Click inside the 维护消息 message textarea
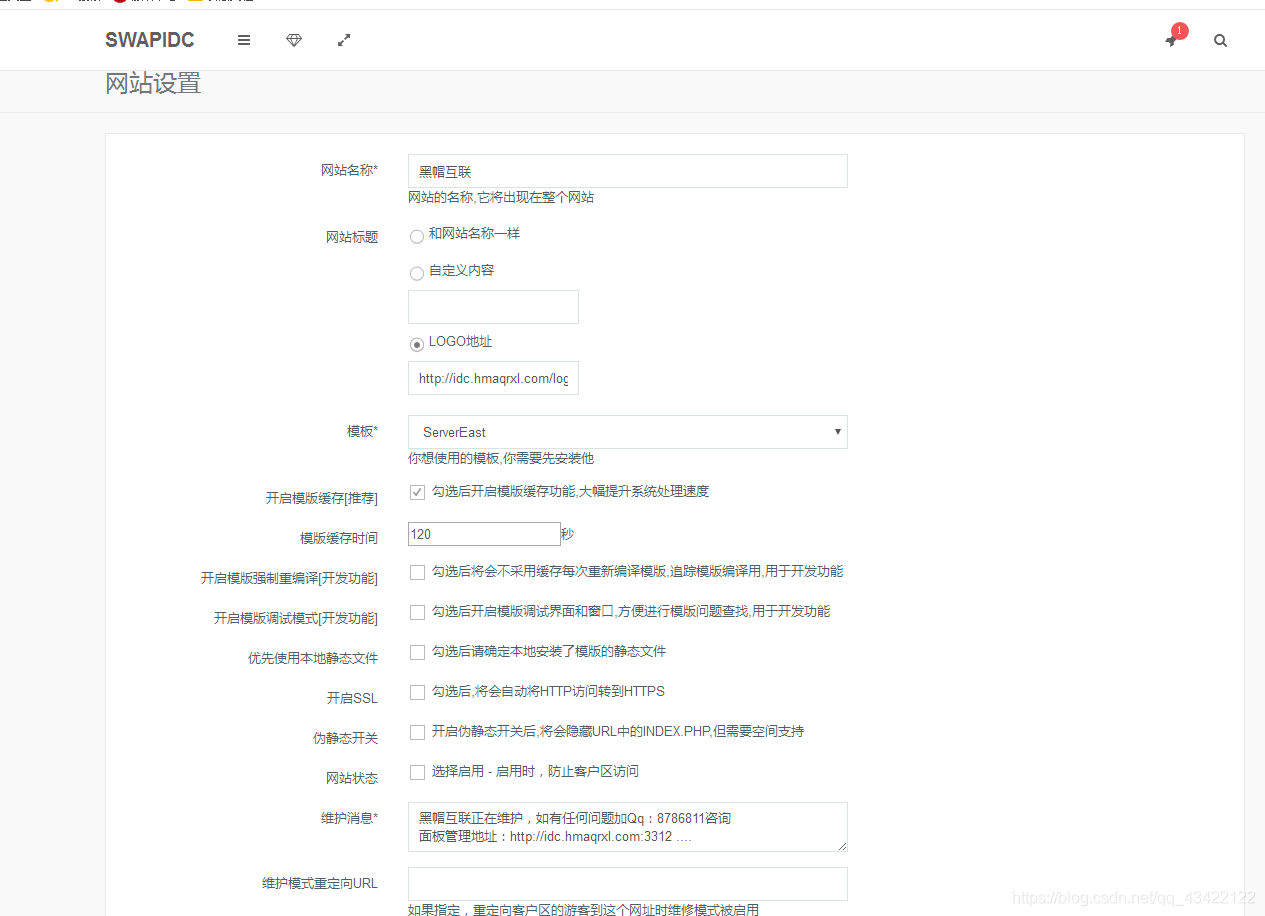Viewport: 1265px width, 916px height. pos(627,827)
